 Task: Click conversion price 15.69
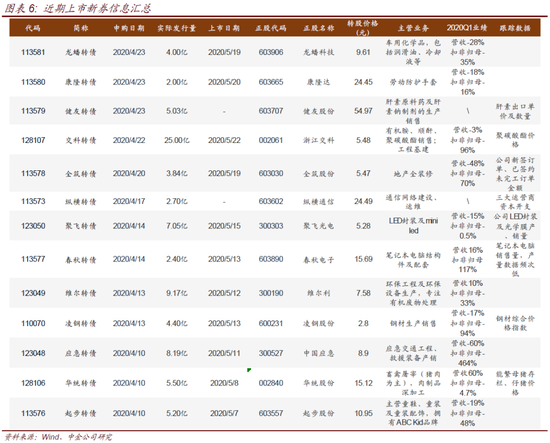tap(363, 259)
